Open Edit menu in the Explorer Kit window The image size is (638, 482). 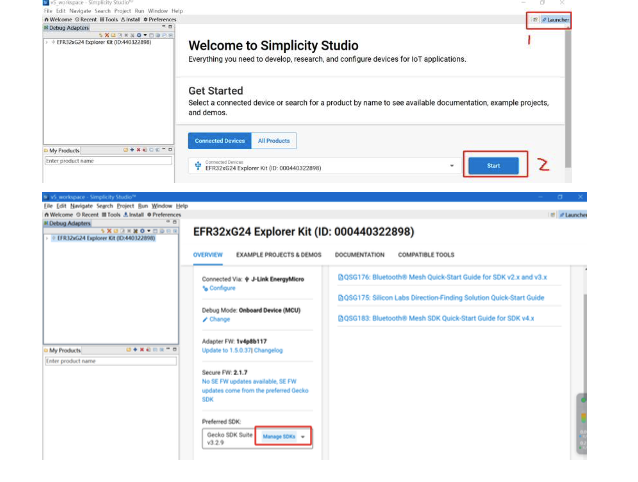[61, 206]
